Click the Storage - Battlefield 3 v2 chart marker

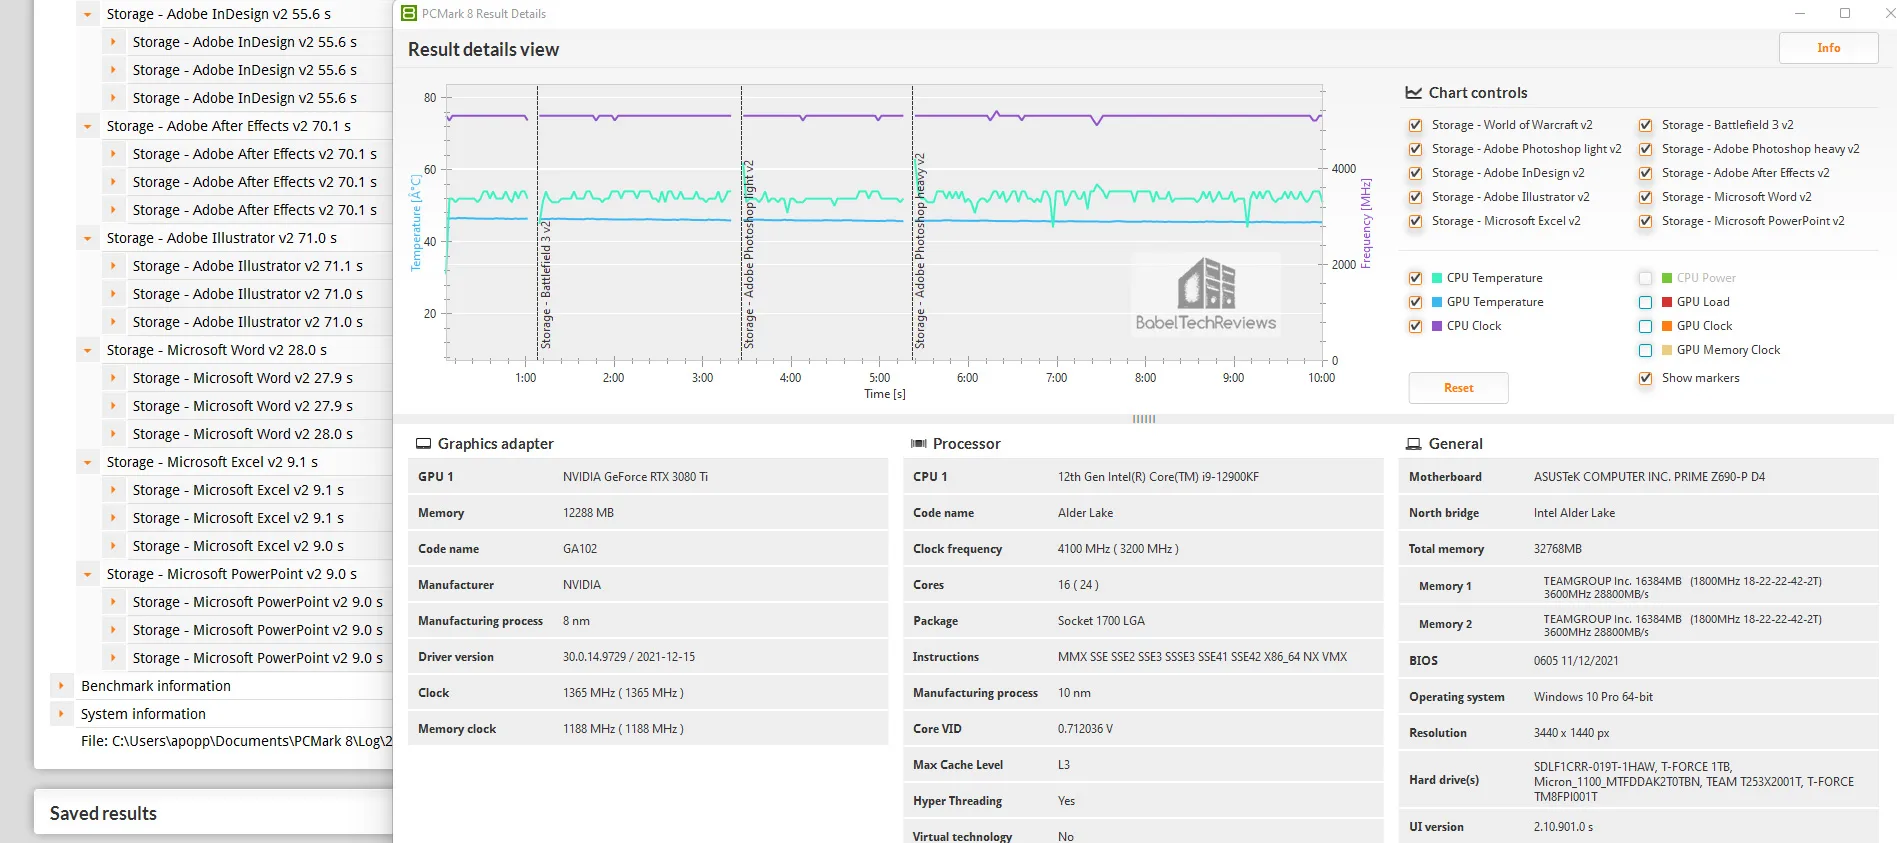[546, 285]
